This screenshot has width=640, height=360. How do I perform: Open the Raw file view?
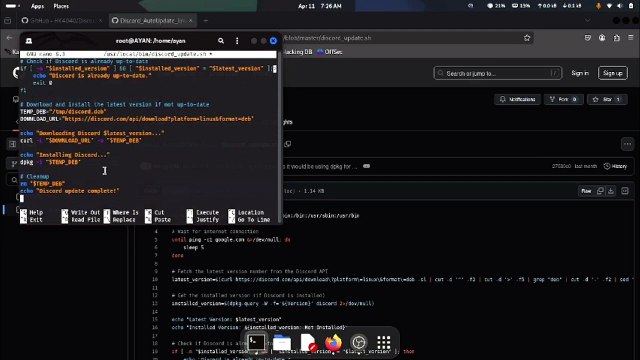click(x=586, y=191)
